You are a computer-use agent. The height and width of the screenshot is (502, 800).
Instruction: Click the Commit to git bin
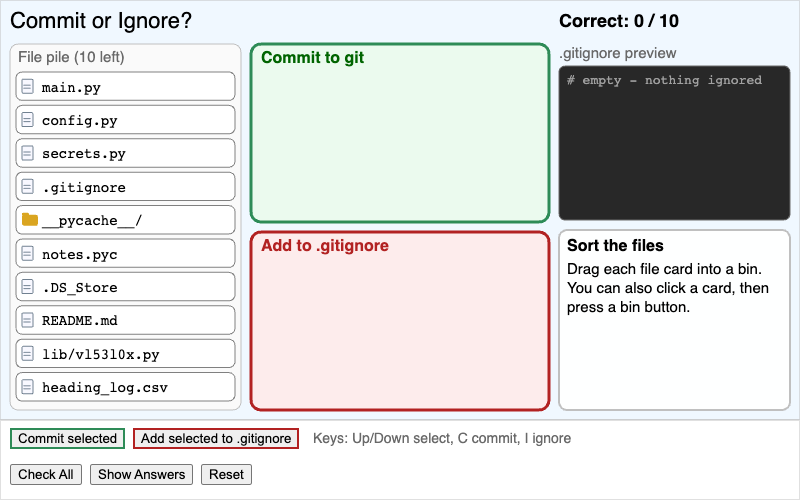[400, 133]
